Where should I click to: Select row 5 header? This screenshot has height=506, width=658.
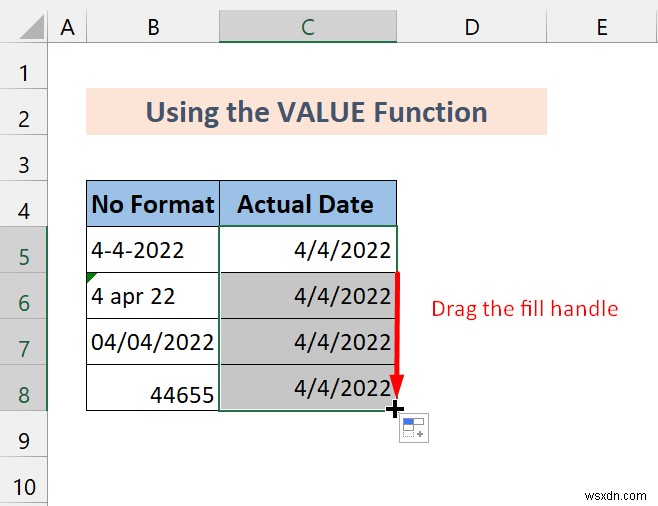coord(24,250)
